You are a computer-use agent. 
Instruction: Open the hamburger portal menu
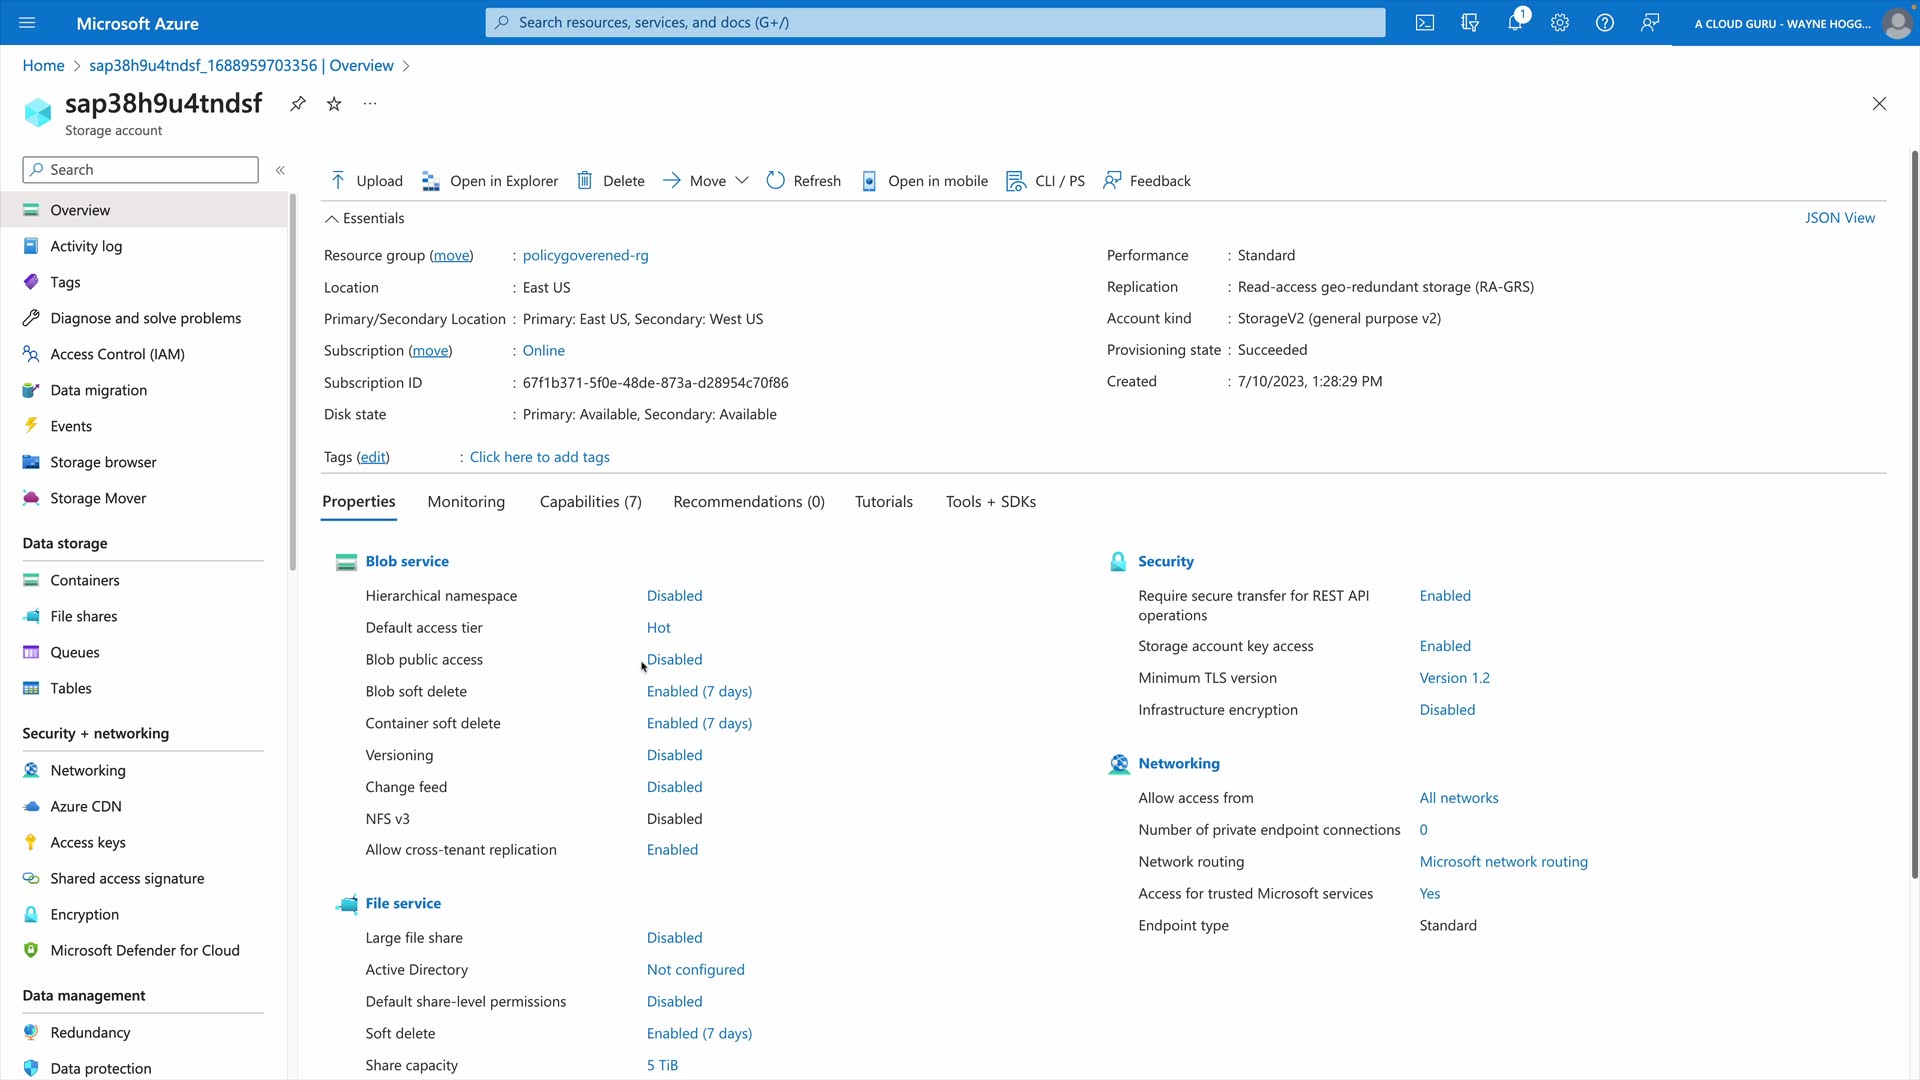(27, 23)
